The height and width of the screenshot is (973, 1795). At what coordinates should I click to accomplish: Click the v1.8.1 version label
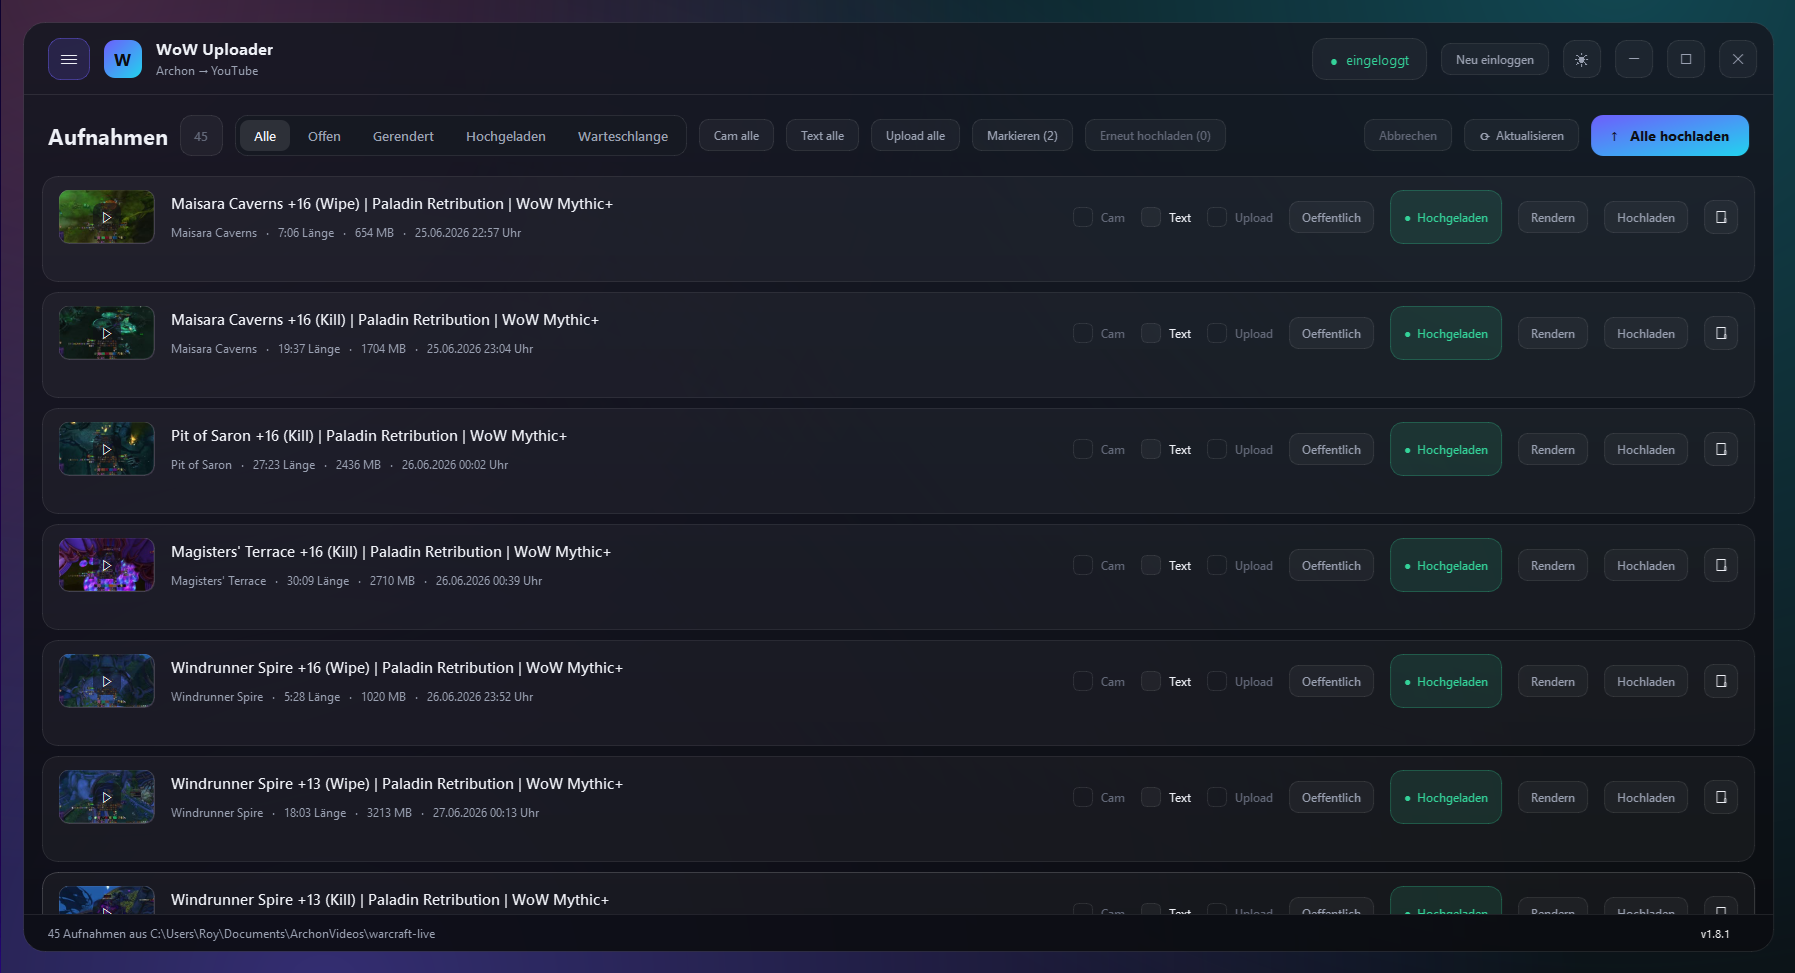(1715, 934)
